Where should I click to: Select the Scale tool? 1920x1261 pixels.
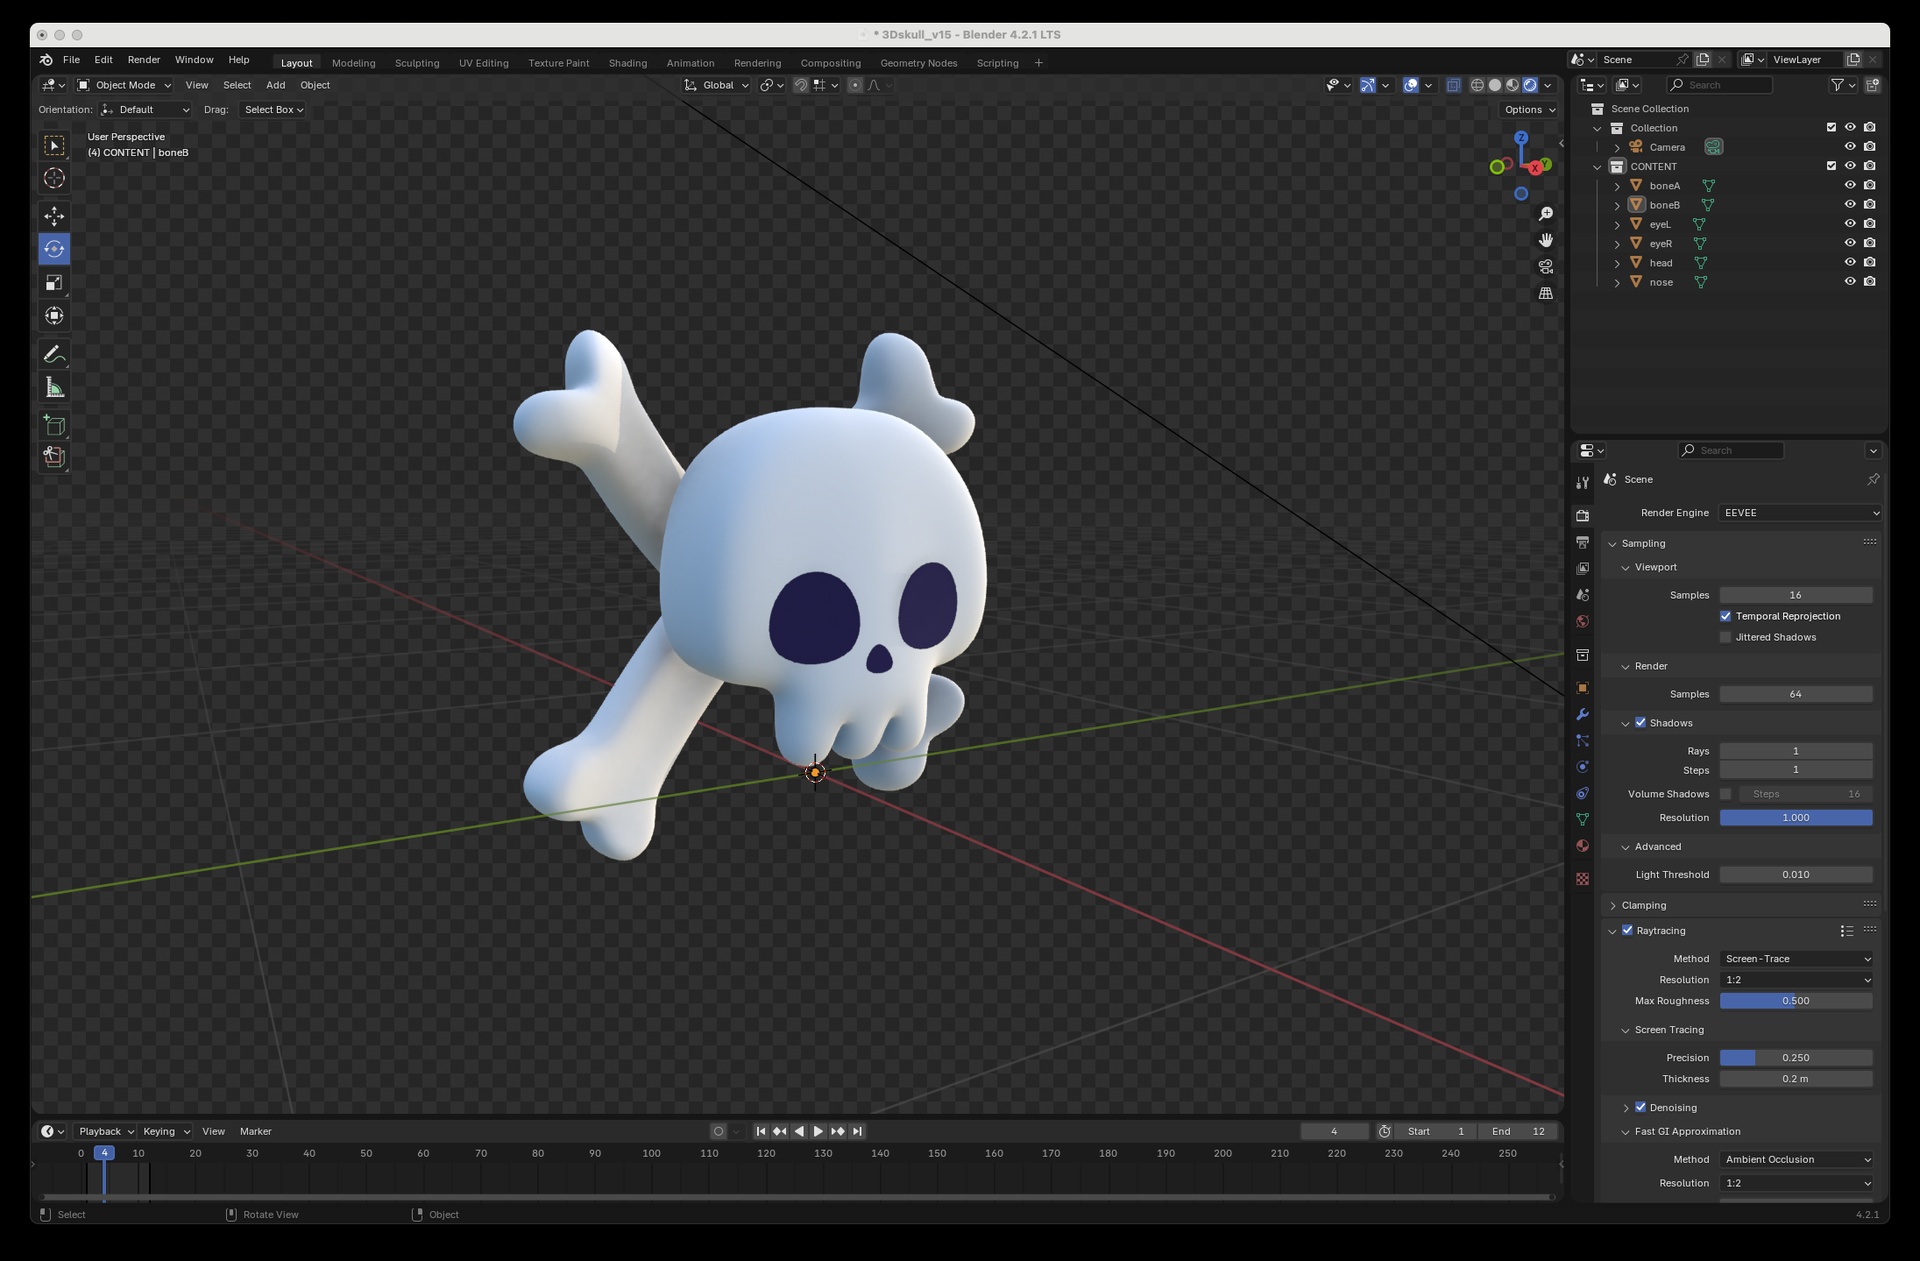click(54, 283)
